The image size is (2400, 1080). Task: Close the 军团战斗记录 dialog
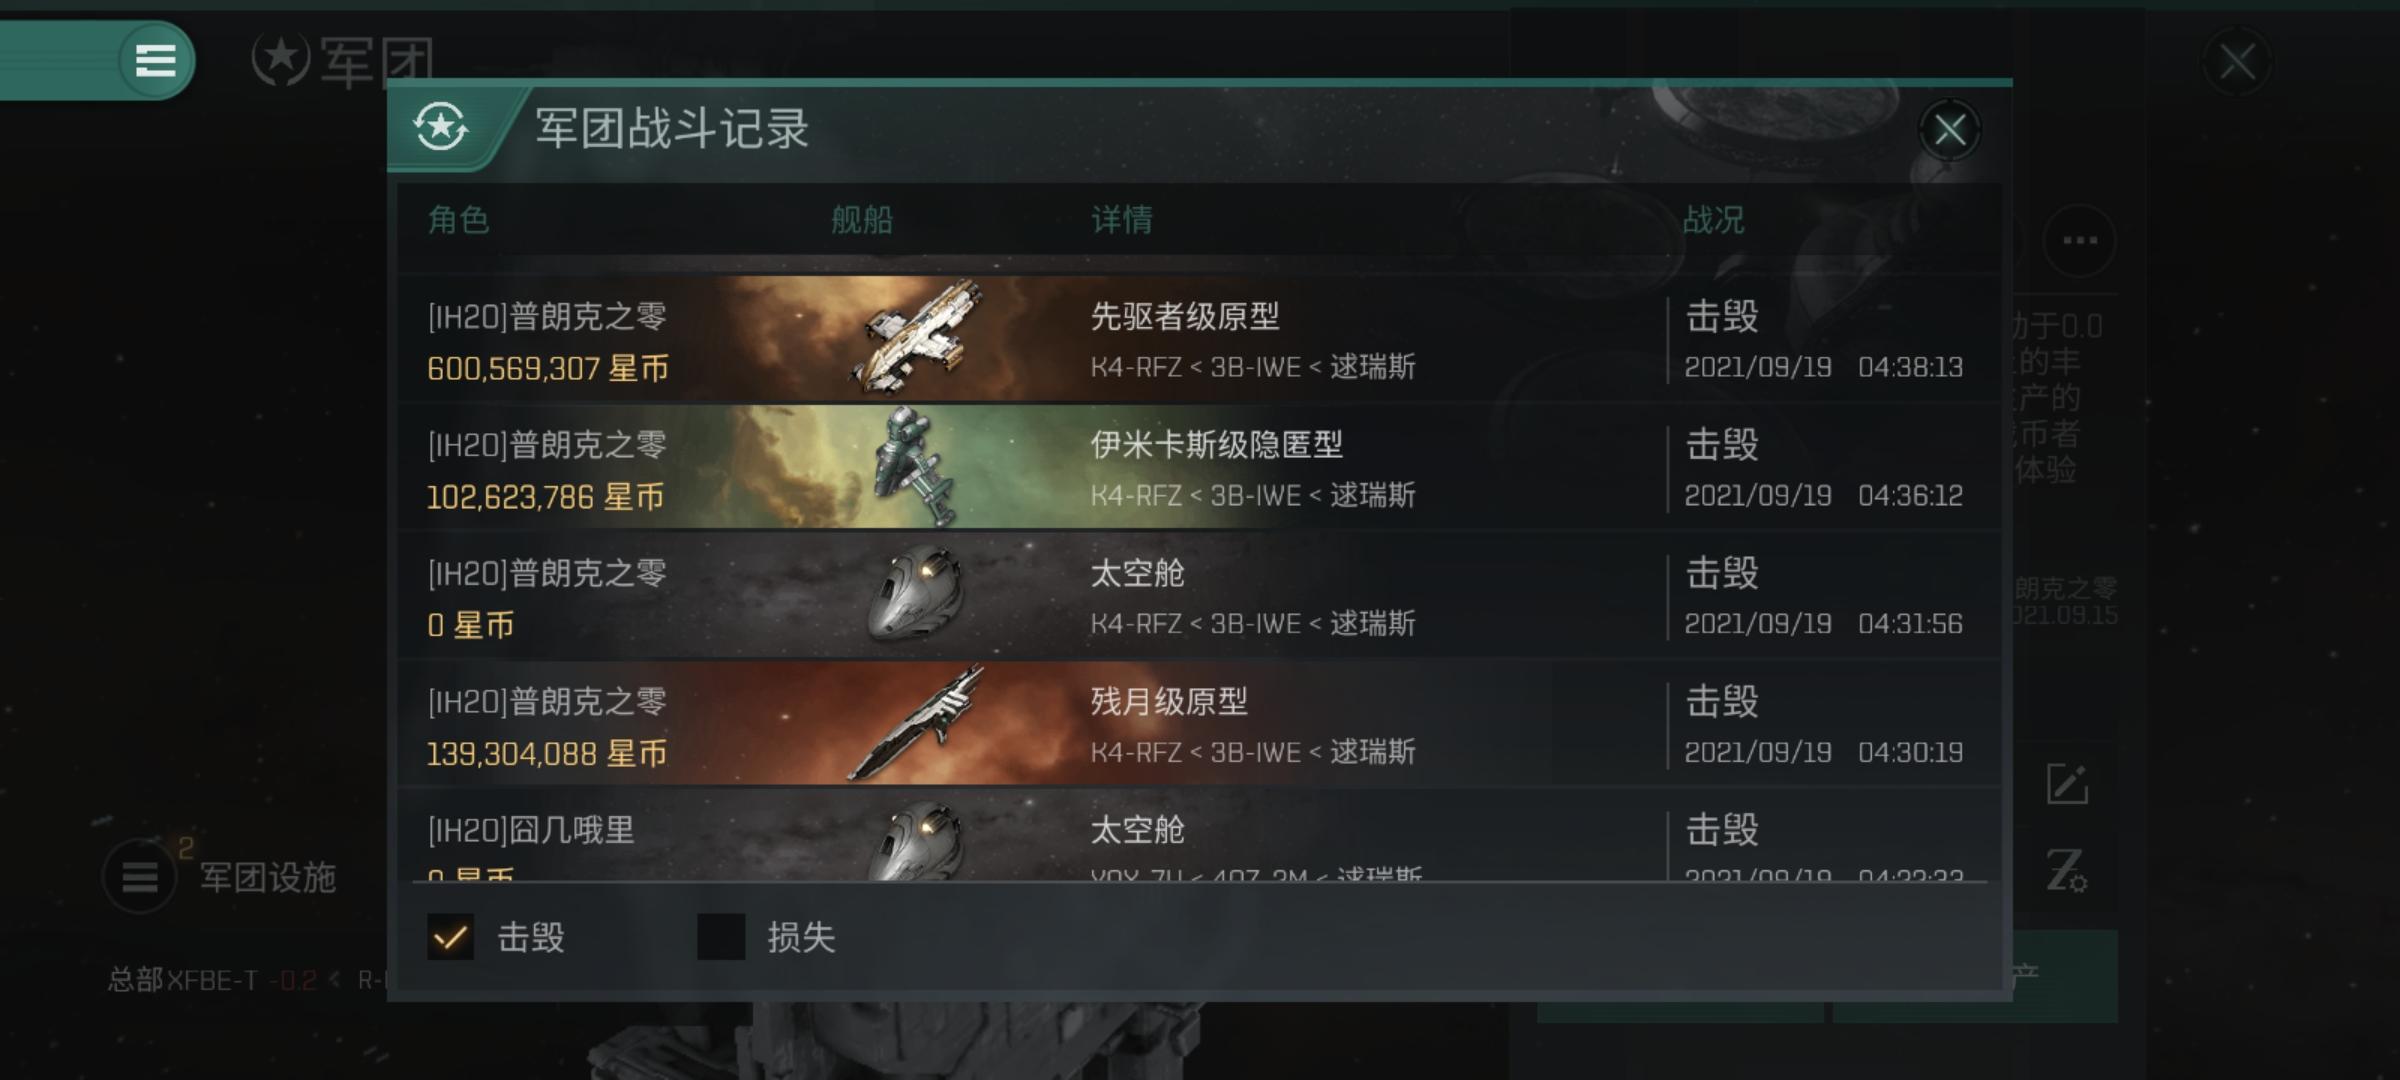[x=1949, y=130]
